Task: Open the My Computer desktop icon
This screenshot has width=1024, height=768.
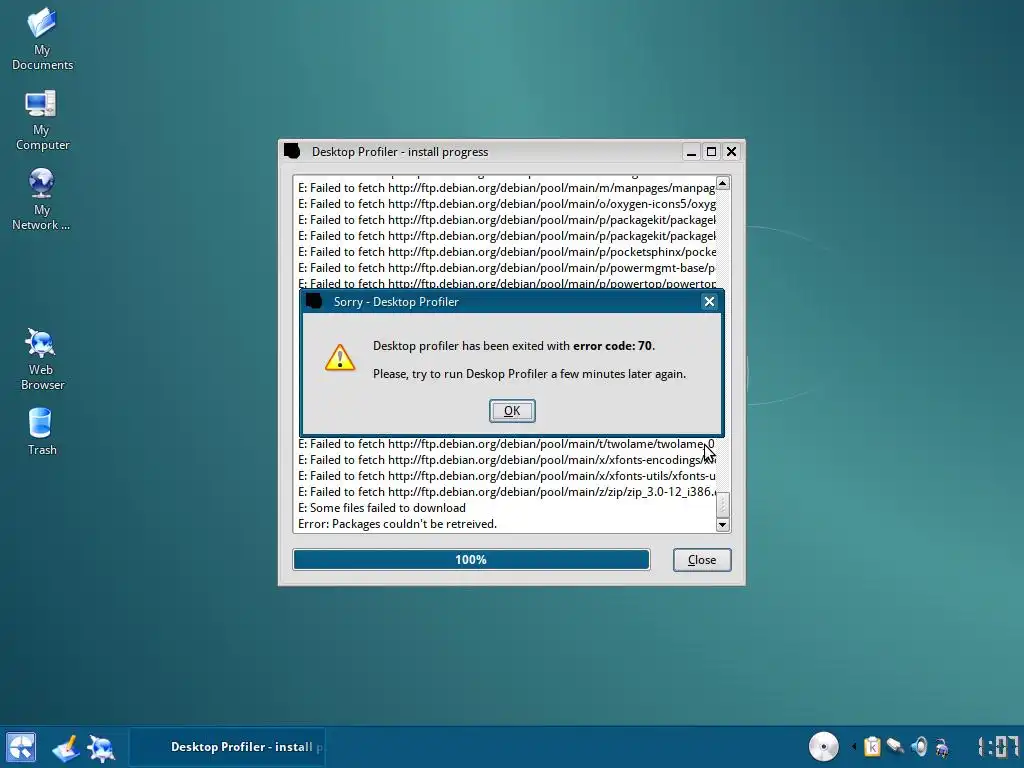Action: click(x=42, y=120)
